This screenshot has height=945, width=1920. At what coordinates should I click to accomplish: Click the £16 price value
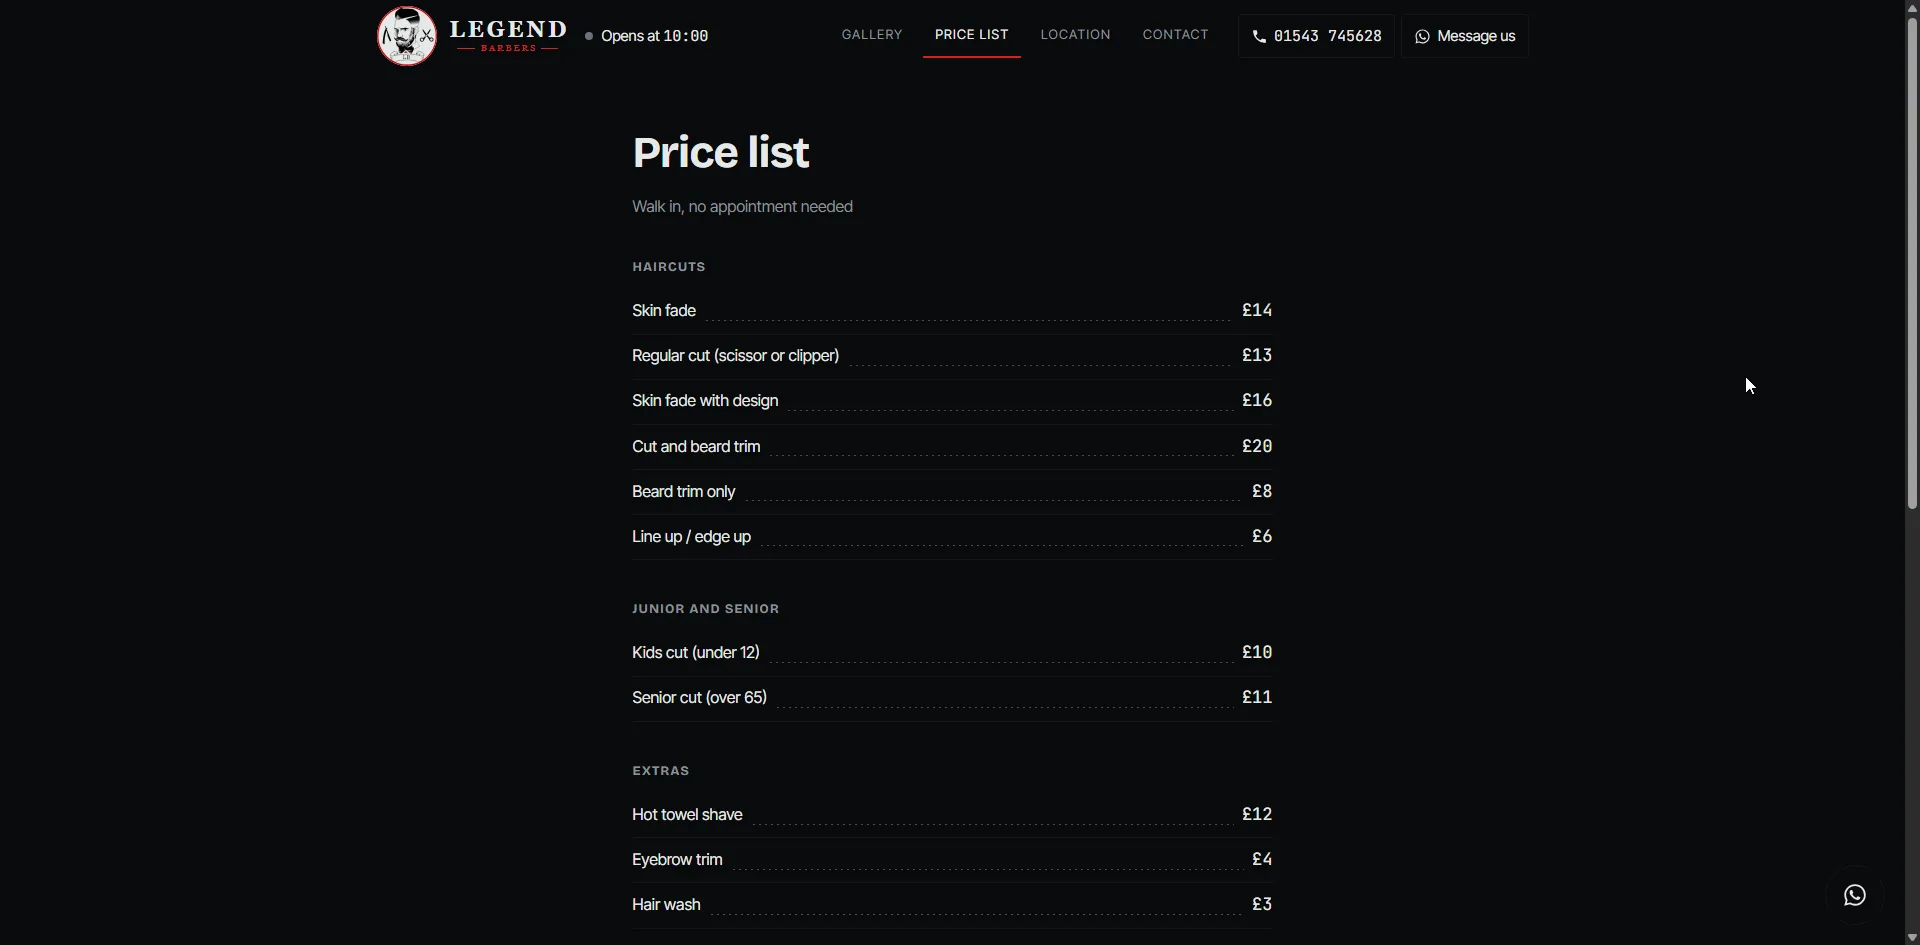tap(1257, 401)
